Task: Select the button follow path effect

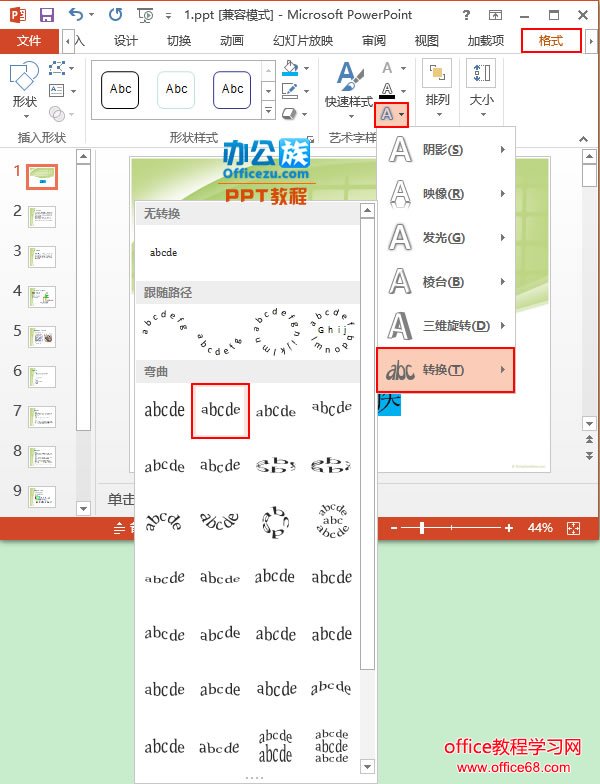Action: tap(332, 331)
